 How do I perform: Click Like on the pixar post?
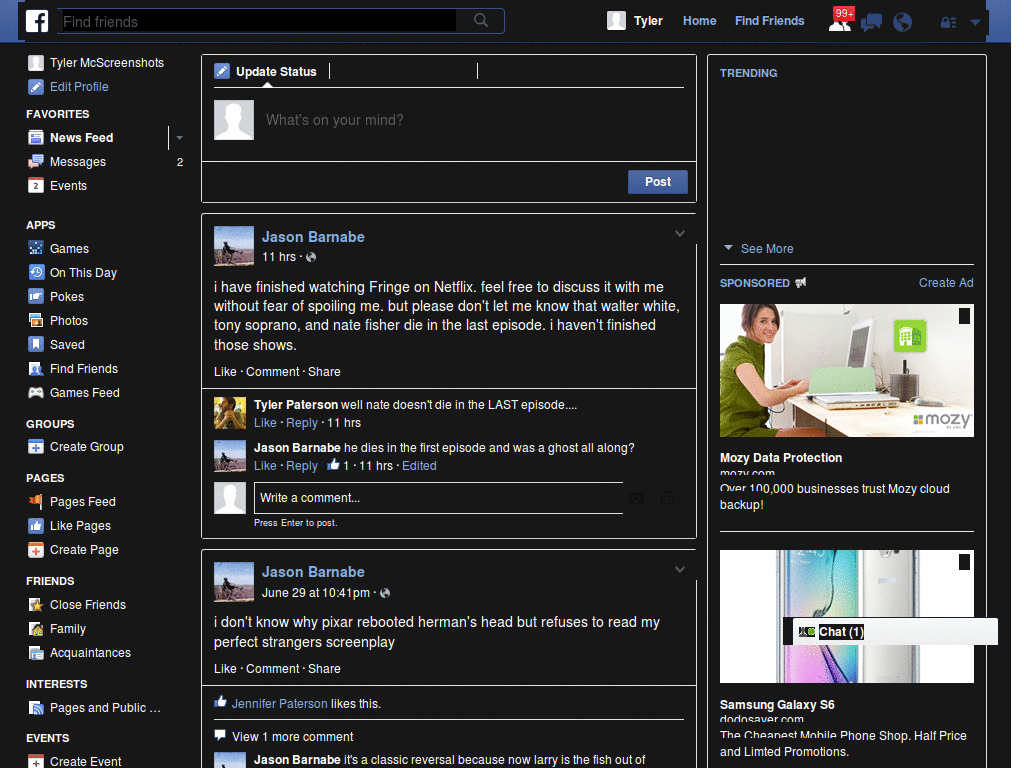coord(225,669)
